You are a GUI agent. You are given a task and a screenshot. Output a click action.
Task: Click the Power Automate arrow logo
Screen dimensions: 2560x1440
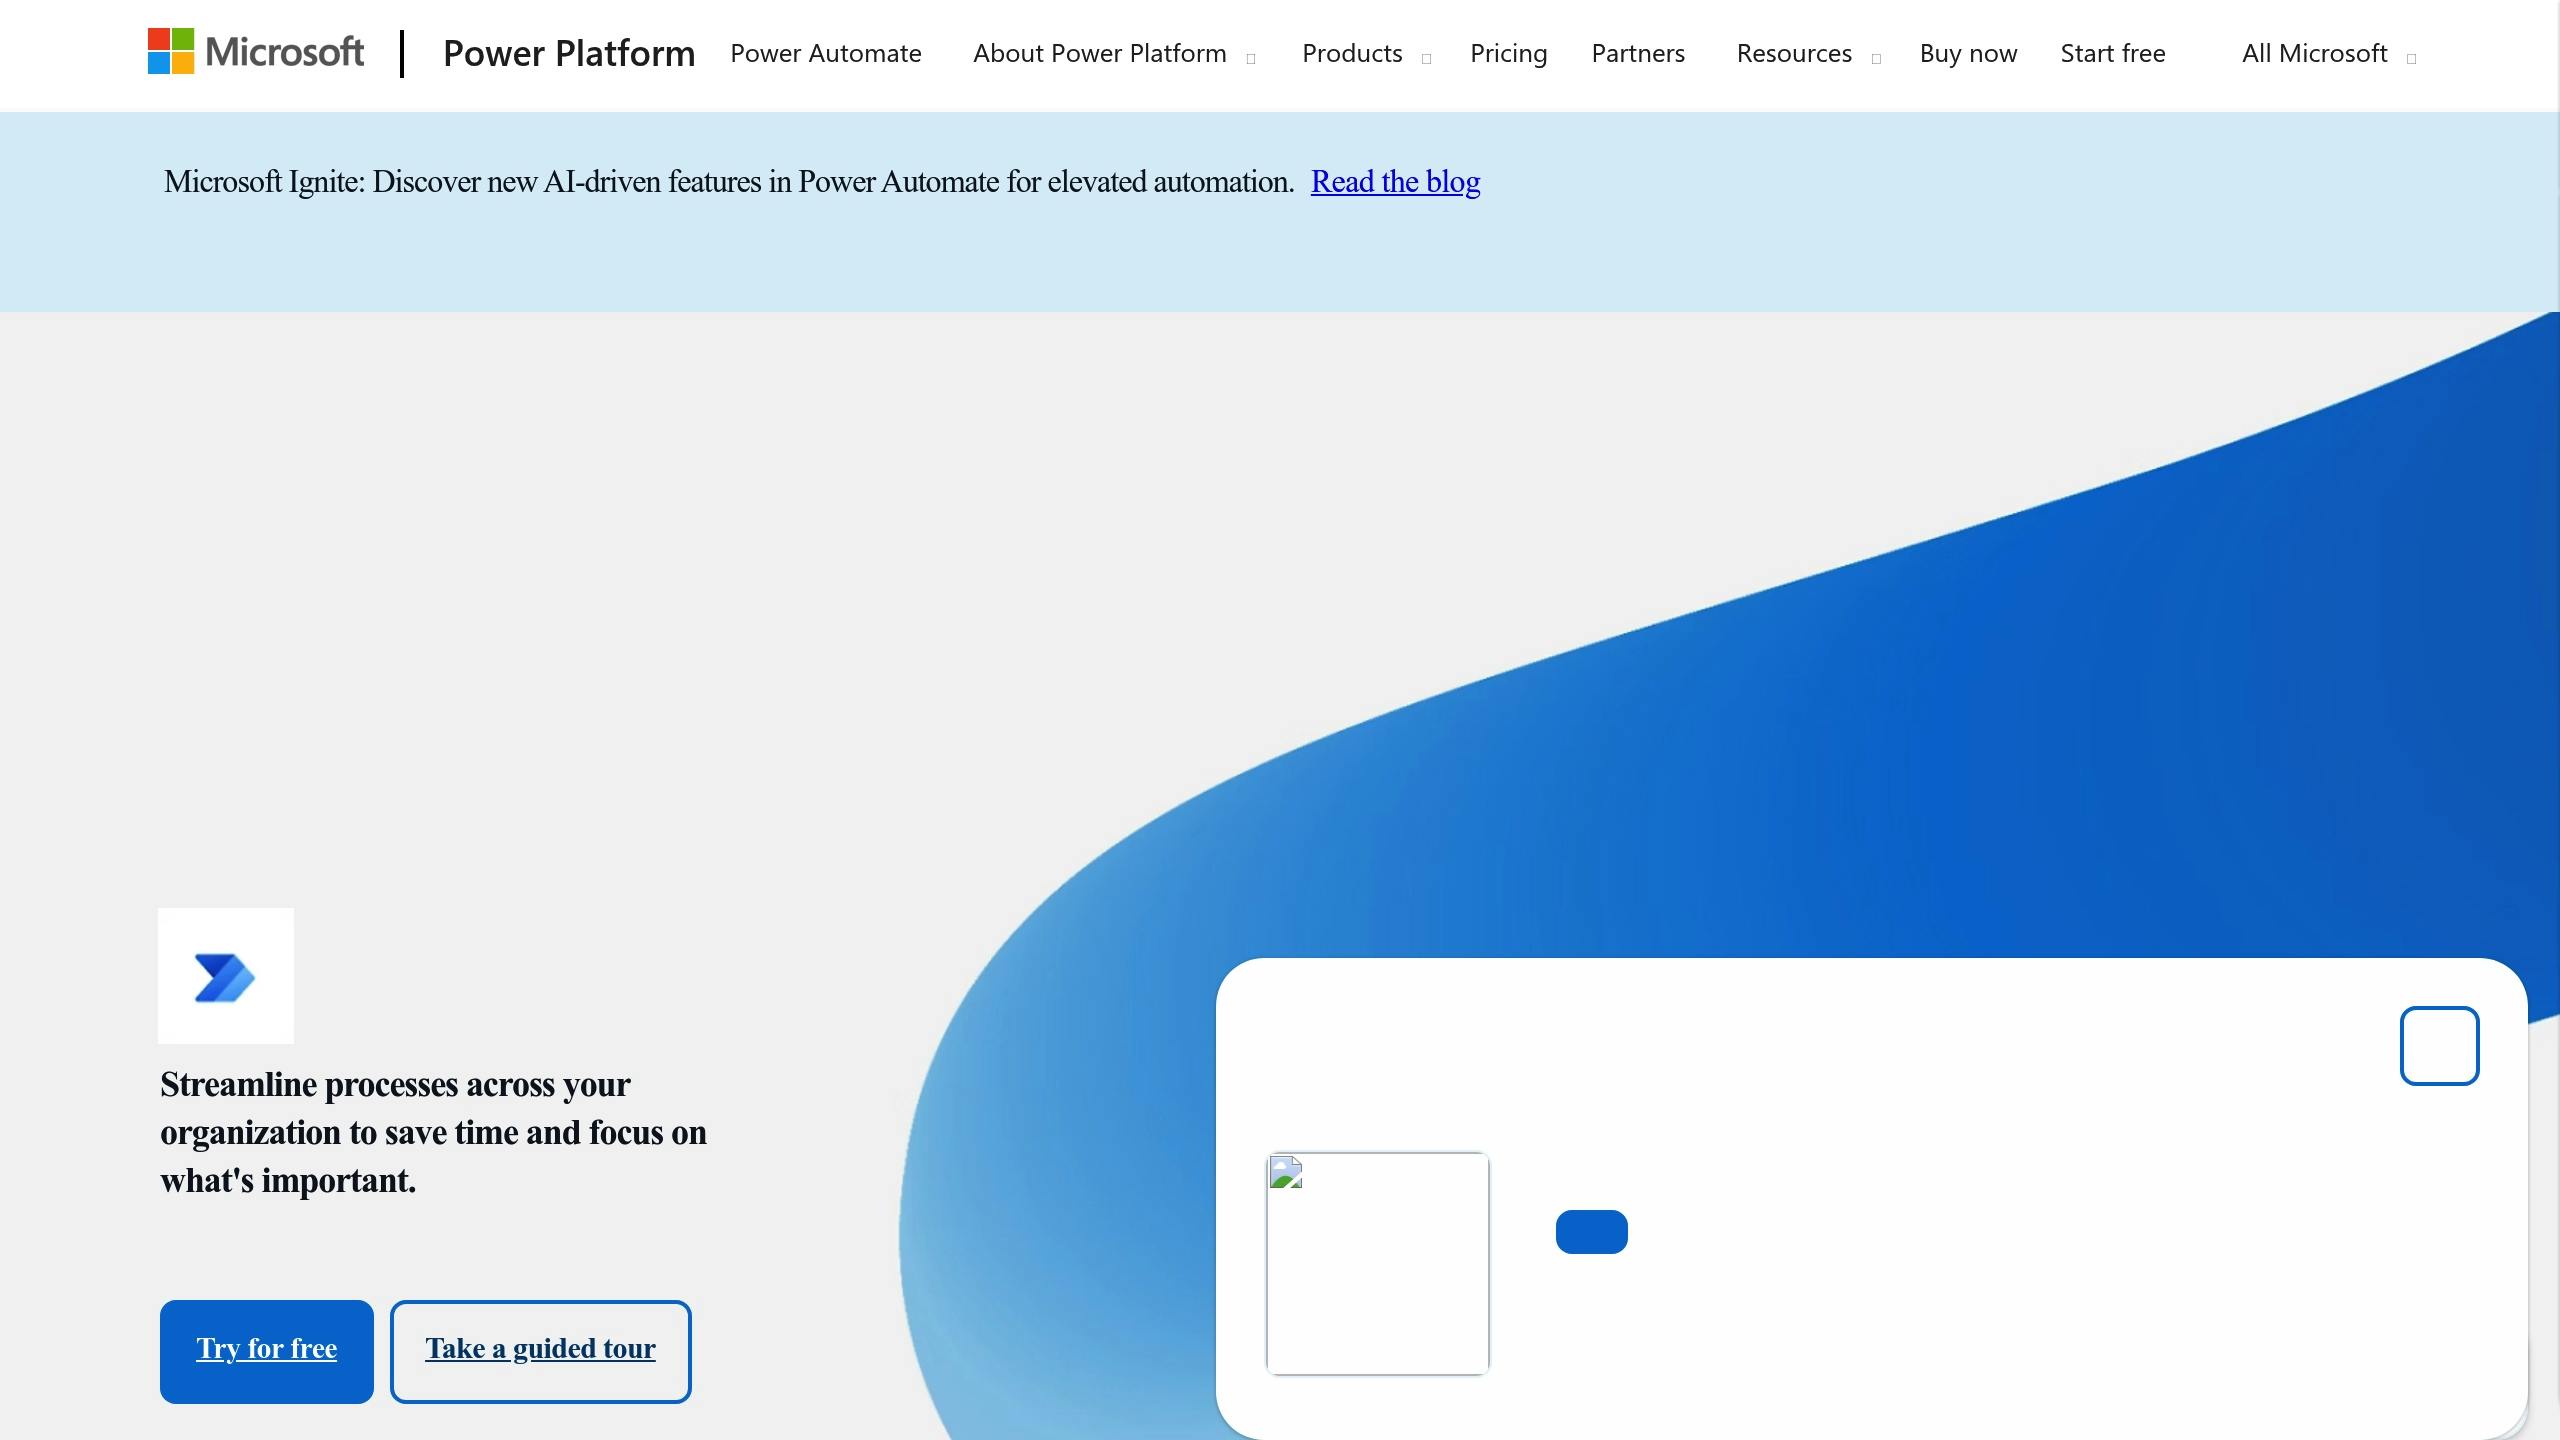pyautogui.click(x=226, y=976)
